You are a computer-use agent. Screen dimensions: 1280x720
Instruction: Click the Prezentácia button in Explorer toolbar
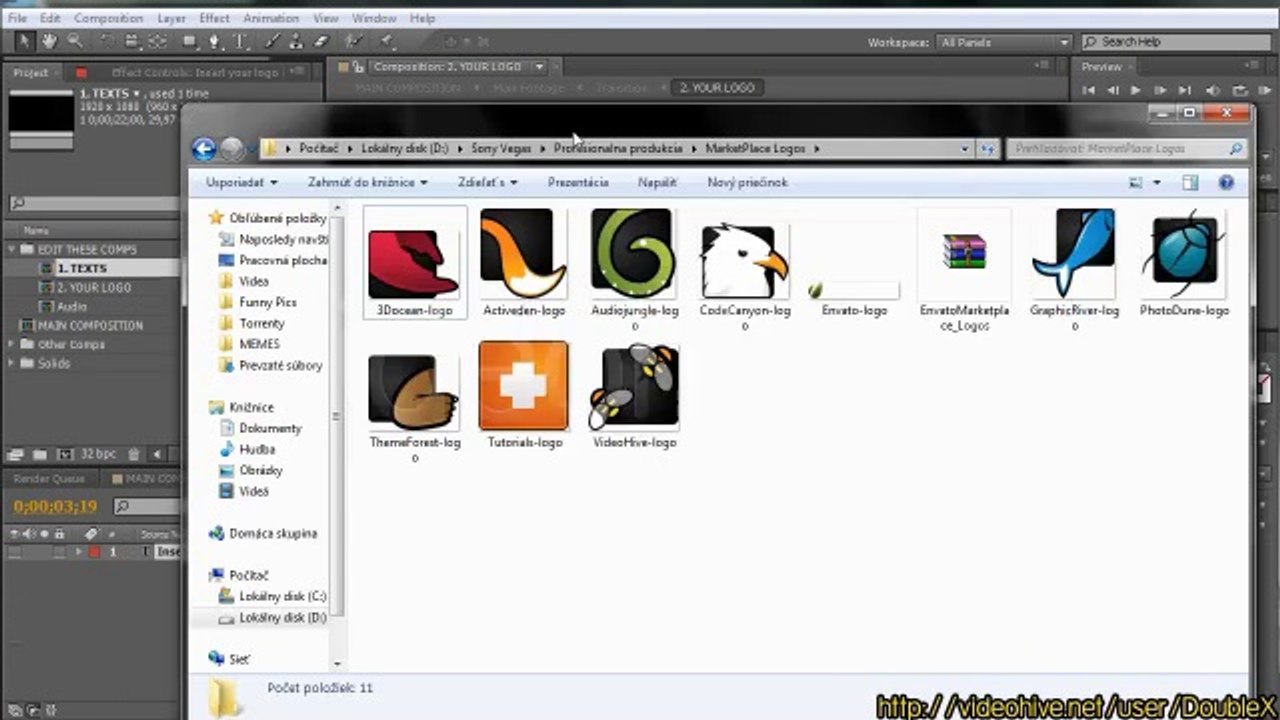578,182
